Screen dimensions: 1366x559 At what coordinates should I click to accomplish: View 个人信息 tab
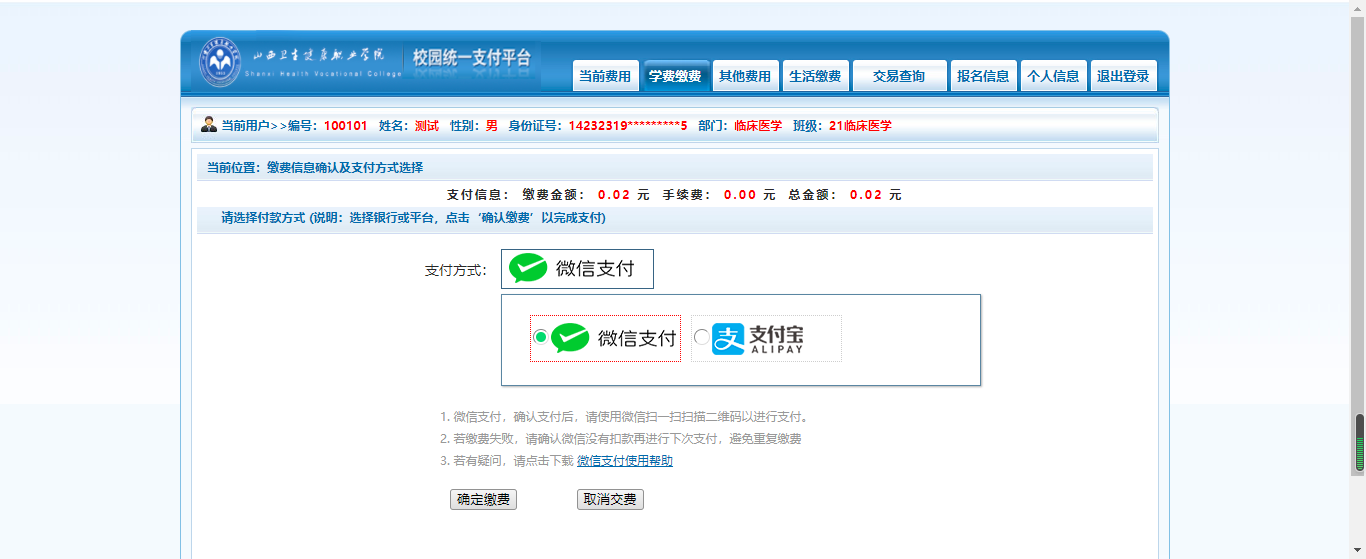(1053, 76)
